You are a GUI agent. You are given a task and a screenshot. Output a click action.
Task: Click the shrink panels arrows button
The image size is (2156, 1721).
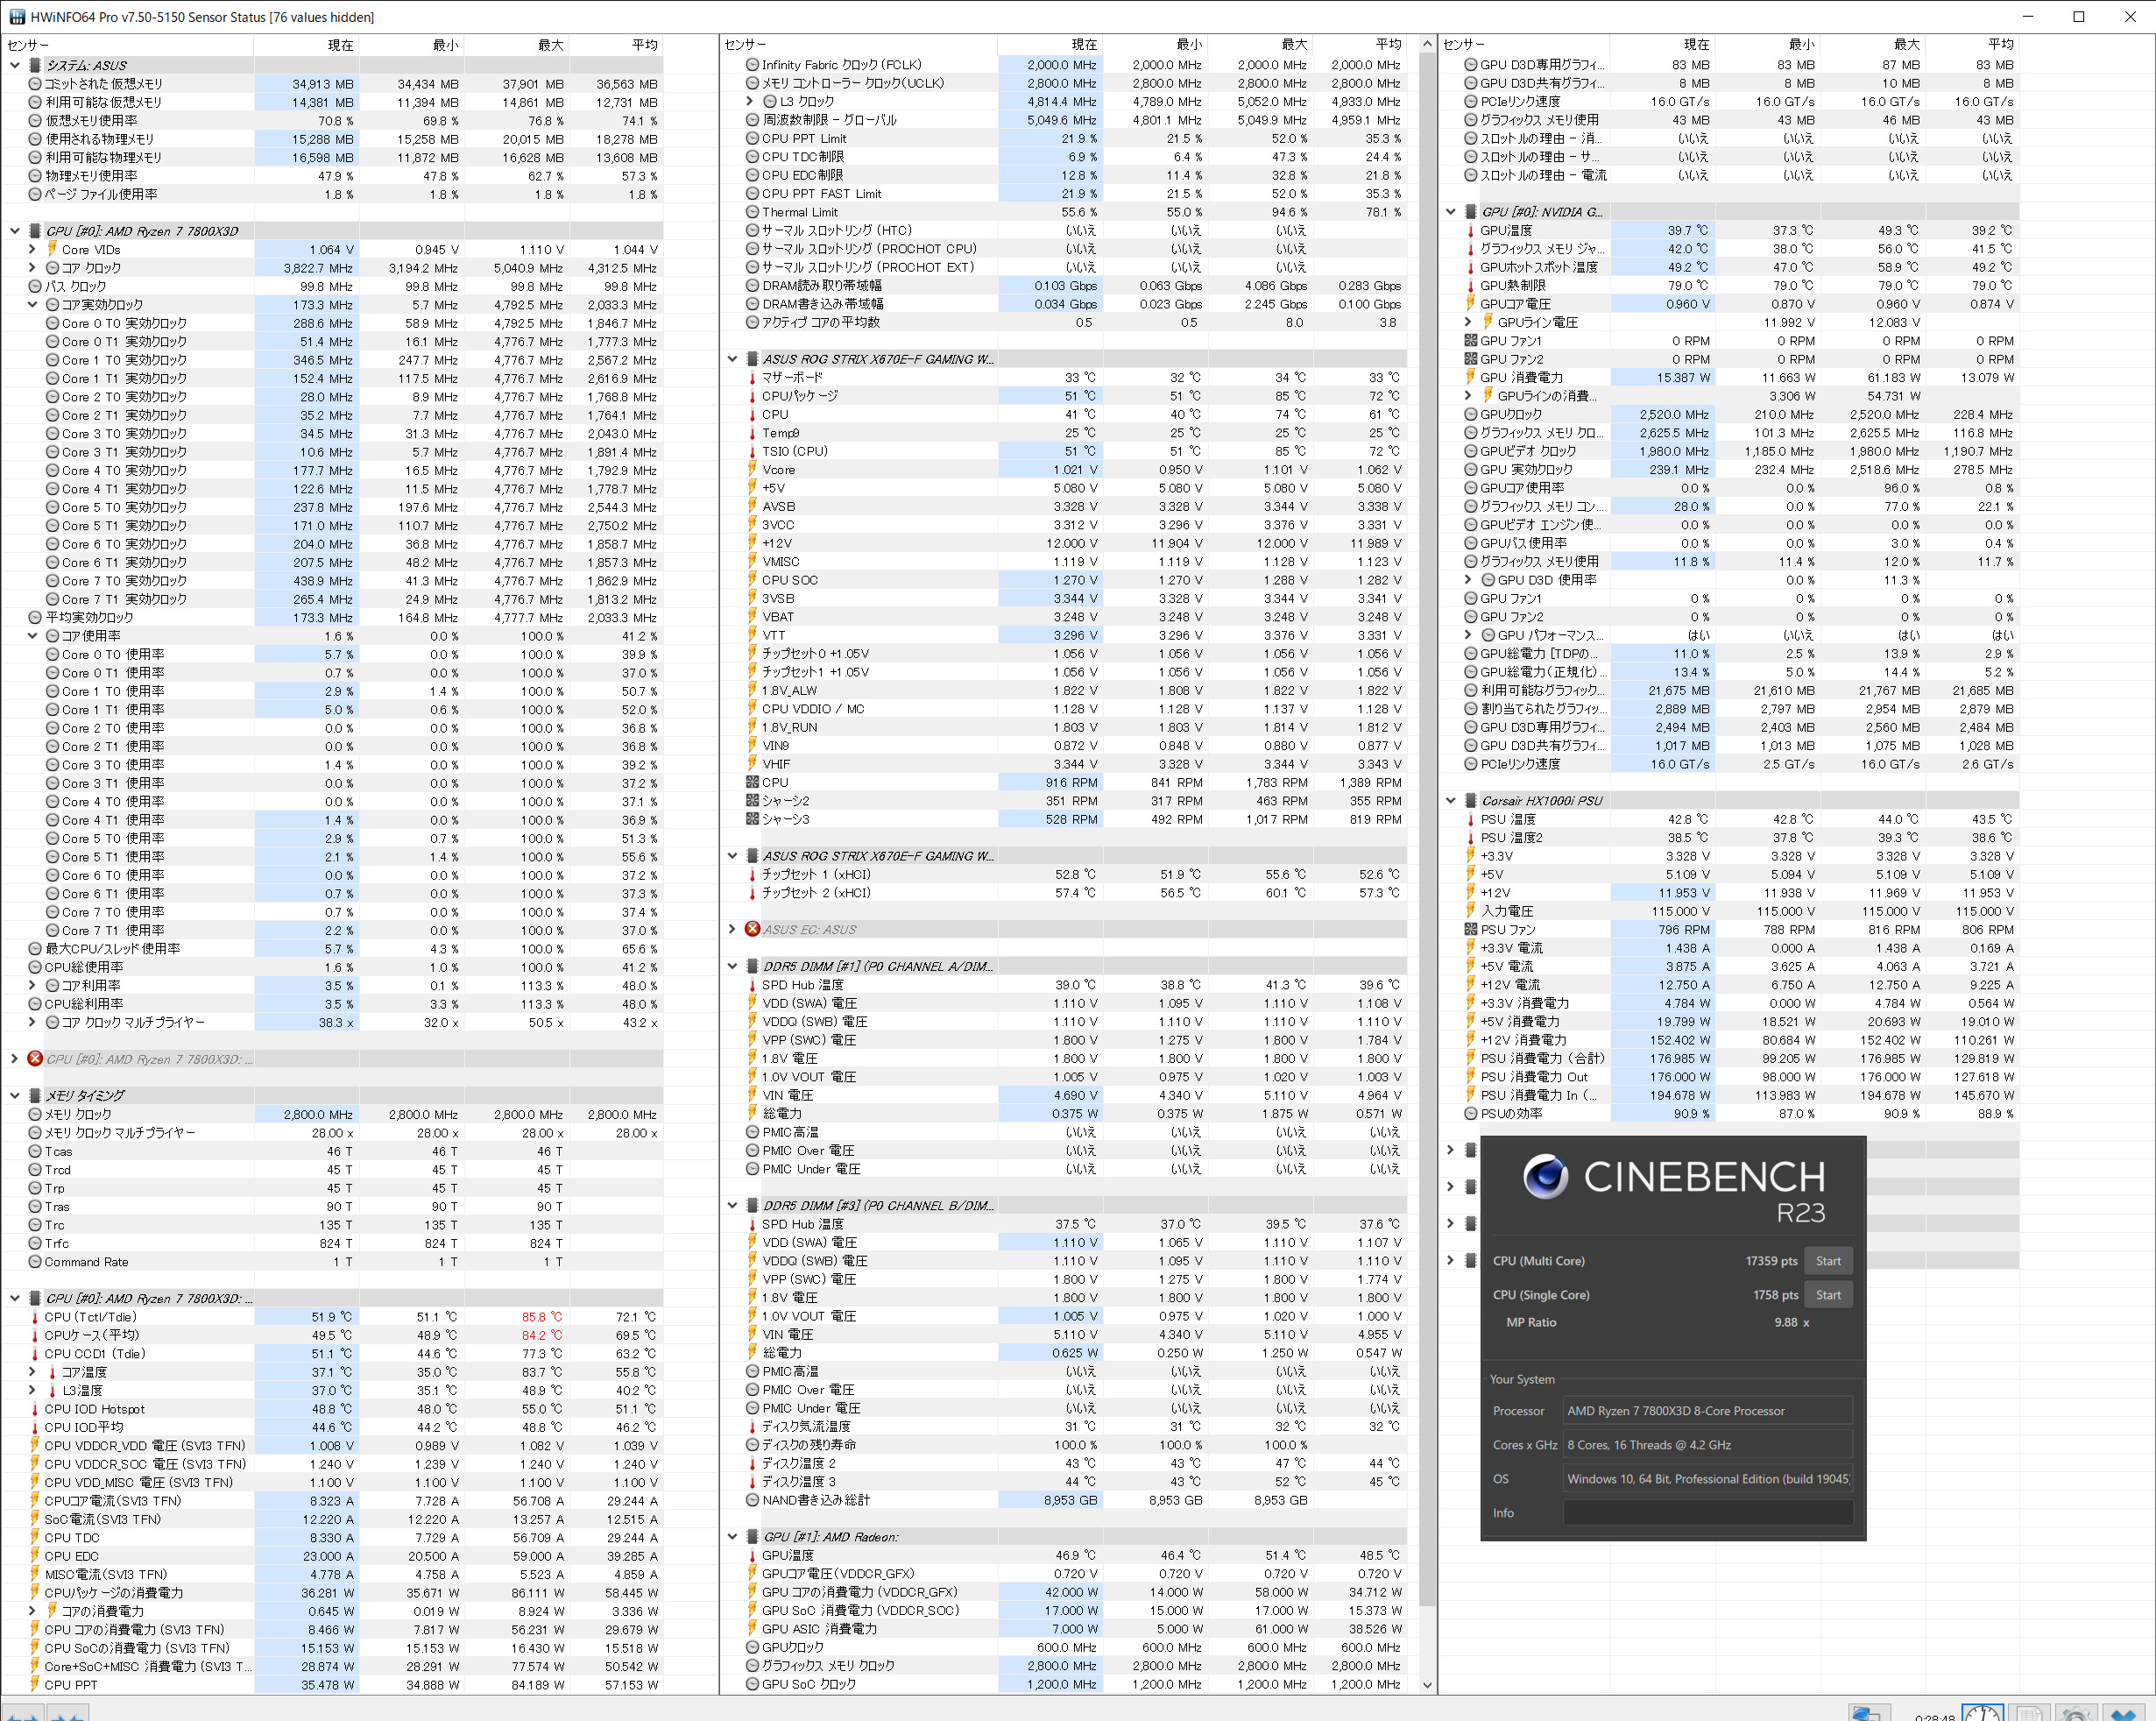(68, 1714)
